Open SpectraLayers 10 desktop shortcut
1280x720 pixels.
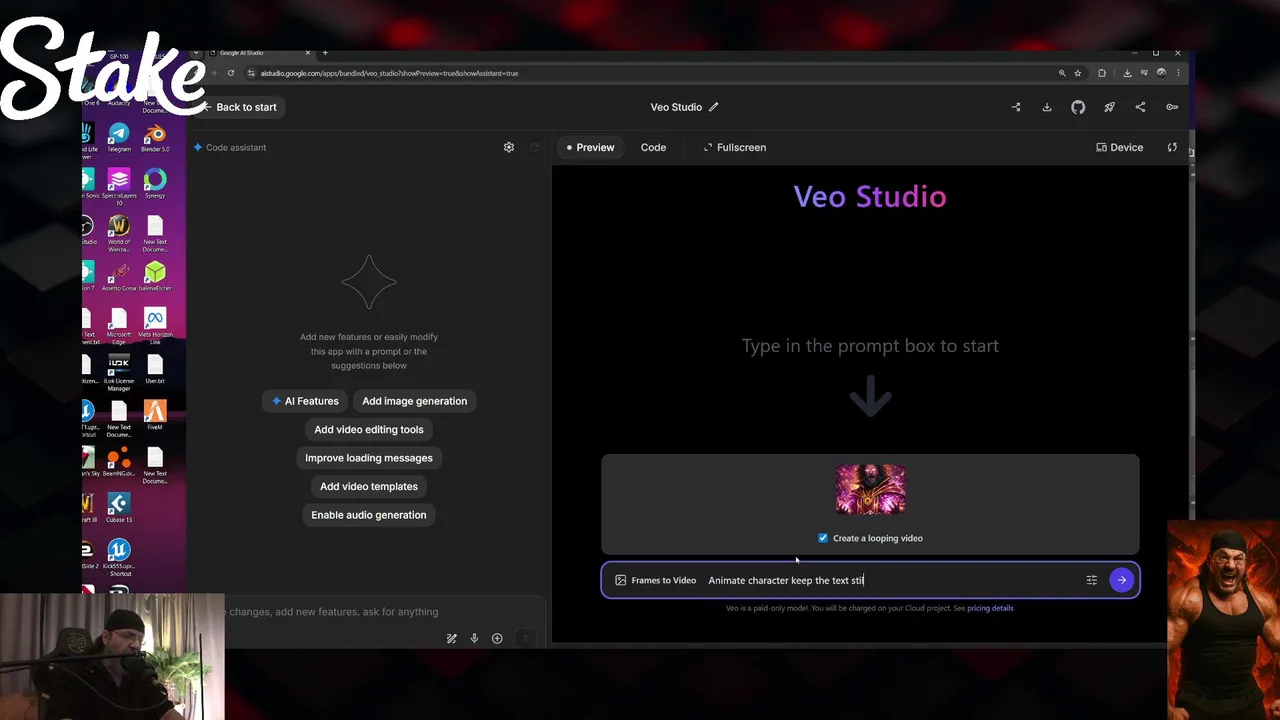pos(119,185)
